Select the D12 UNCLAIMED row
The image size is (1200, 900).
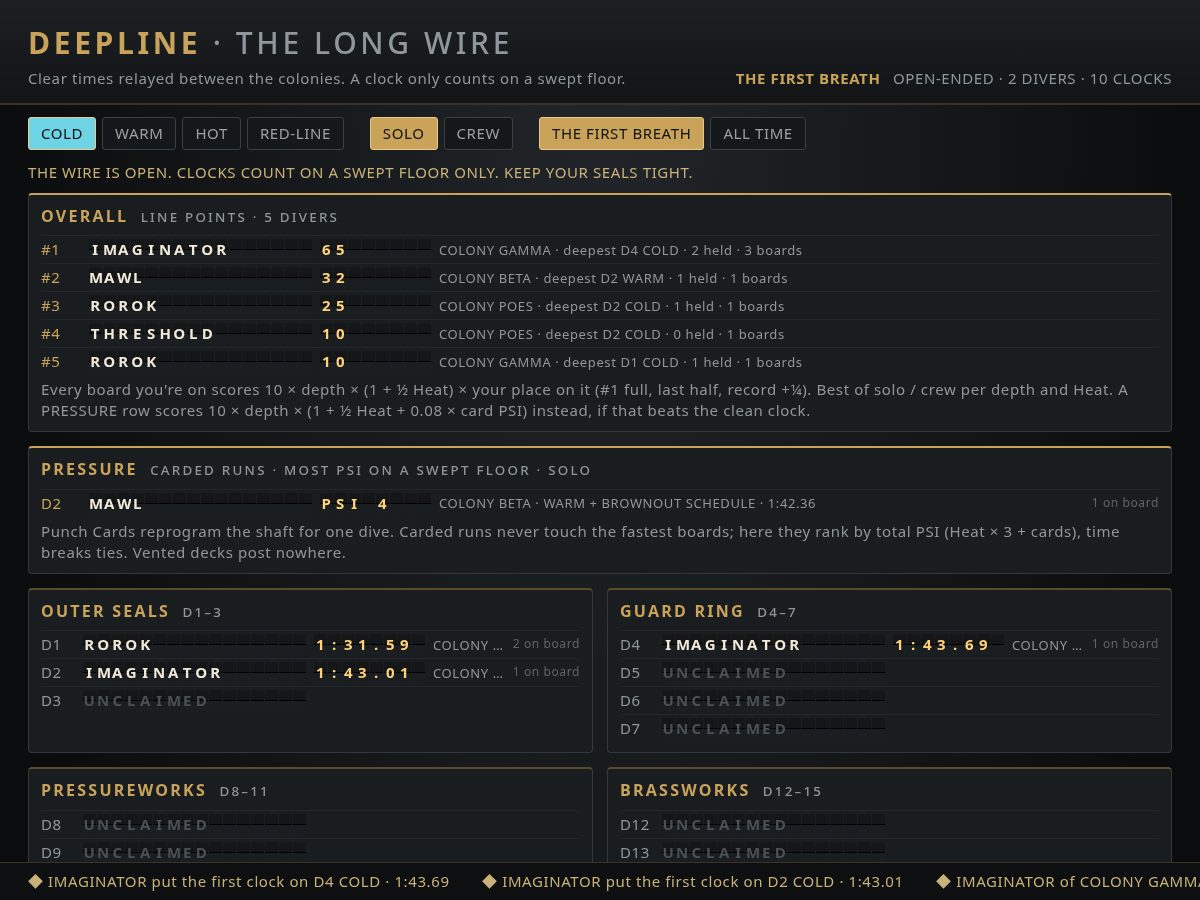(889, 825)
